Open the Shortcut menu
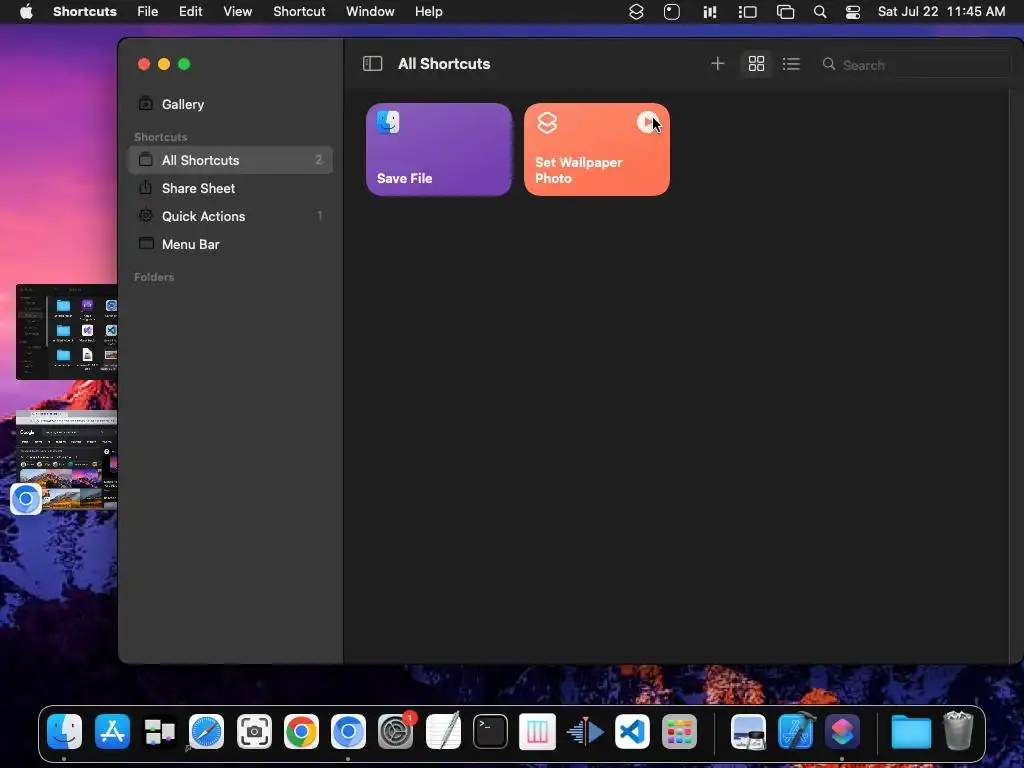1024x768 pixels. coord(299,11)
